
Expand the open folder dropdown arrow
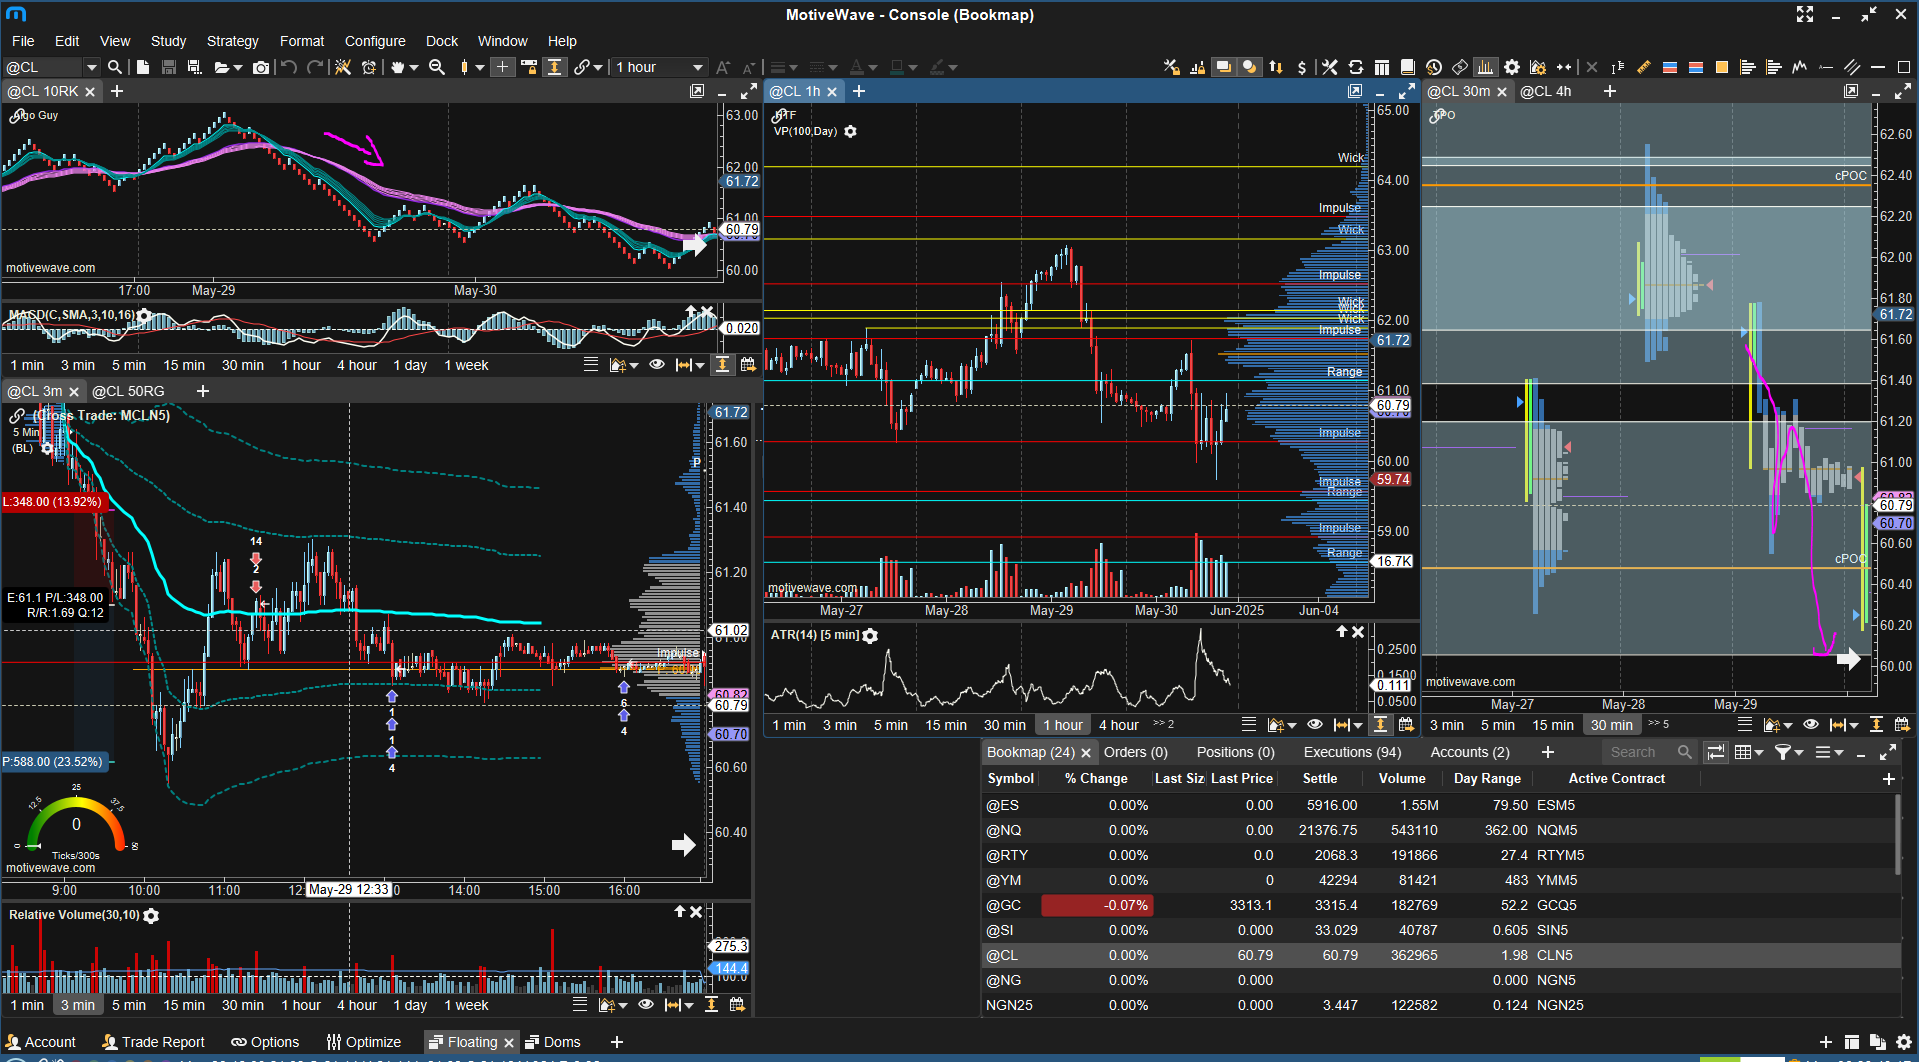238,67
